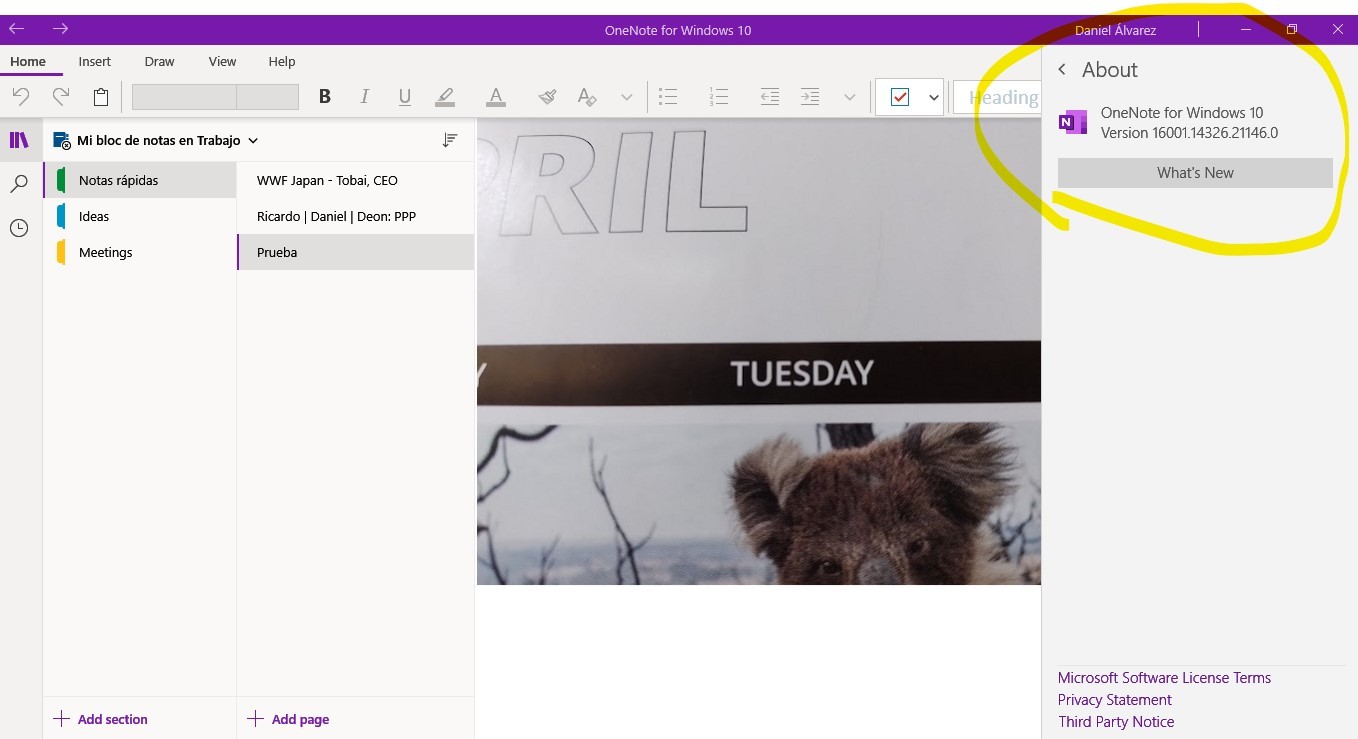Select the Ideas section
The width and height of the screenshot is (1358, 739).
click(x=140, y=216)
